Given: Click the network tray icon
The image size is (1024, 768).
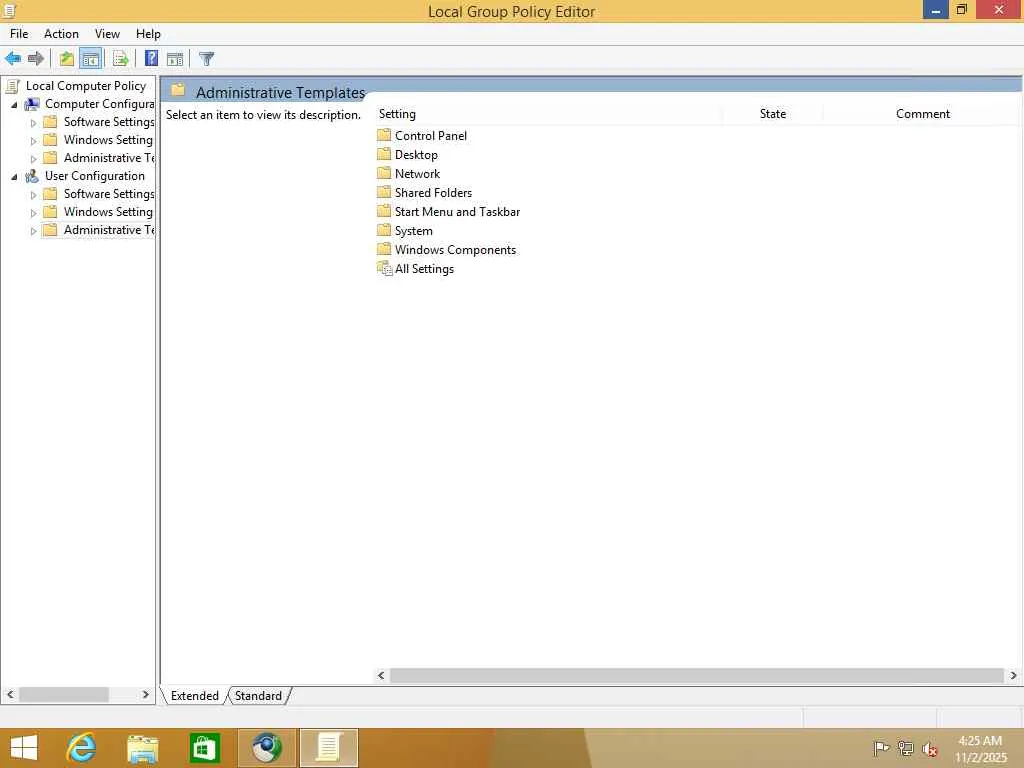Looking at the screenshot, I should (x=905, y=748).
